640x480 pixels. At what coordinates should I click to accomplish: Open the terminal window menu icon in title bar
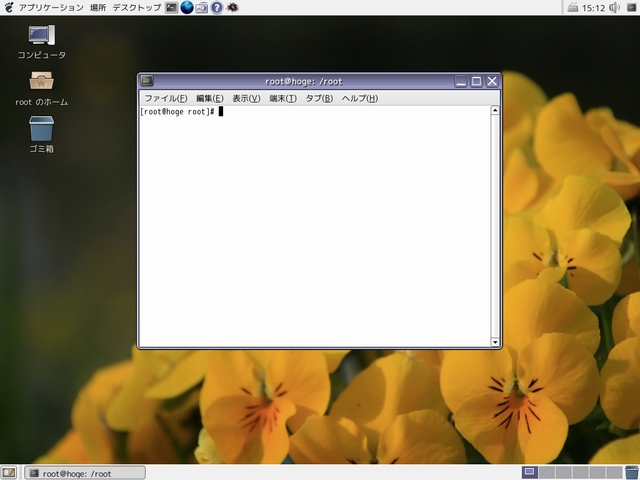pyautogui.click(x=147, y=81)
